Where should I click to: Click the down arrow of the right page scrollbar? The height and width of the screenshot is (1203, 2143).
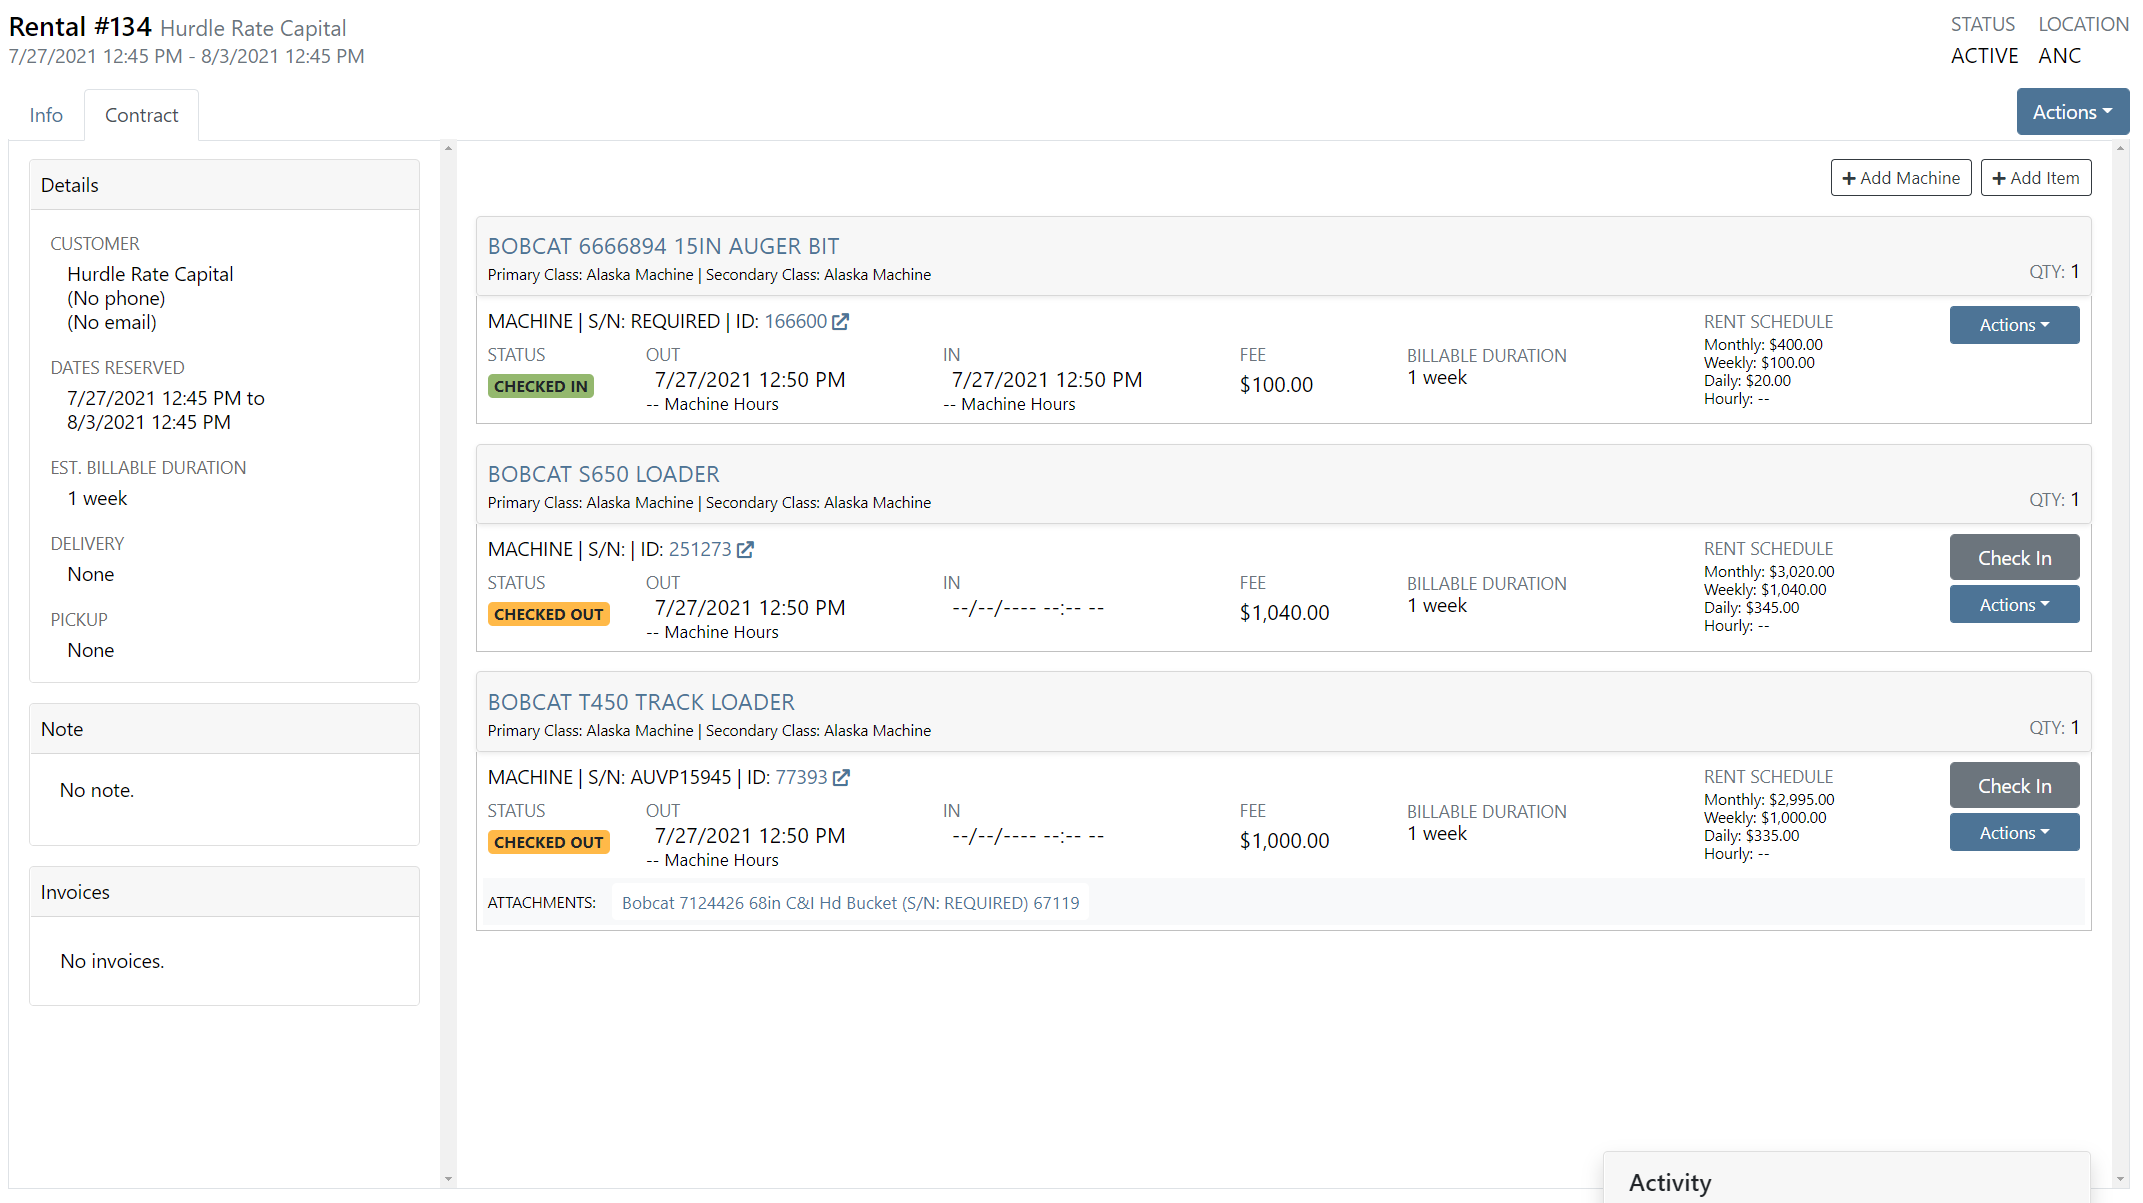coord(2121,1179)
